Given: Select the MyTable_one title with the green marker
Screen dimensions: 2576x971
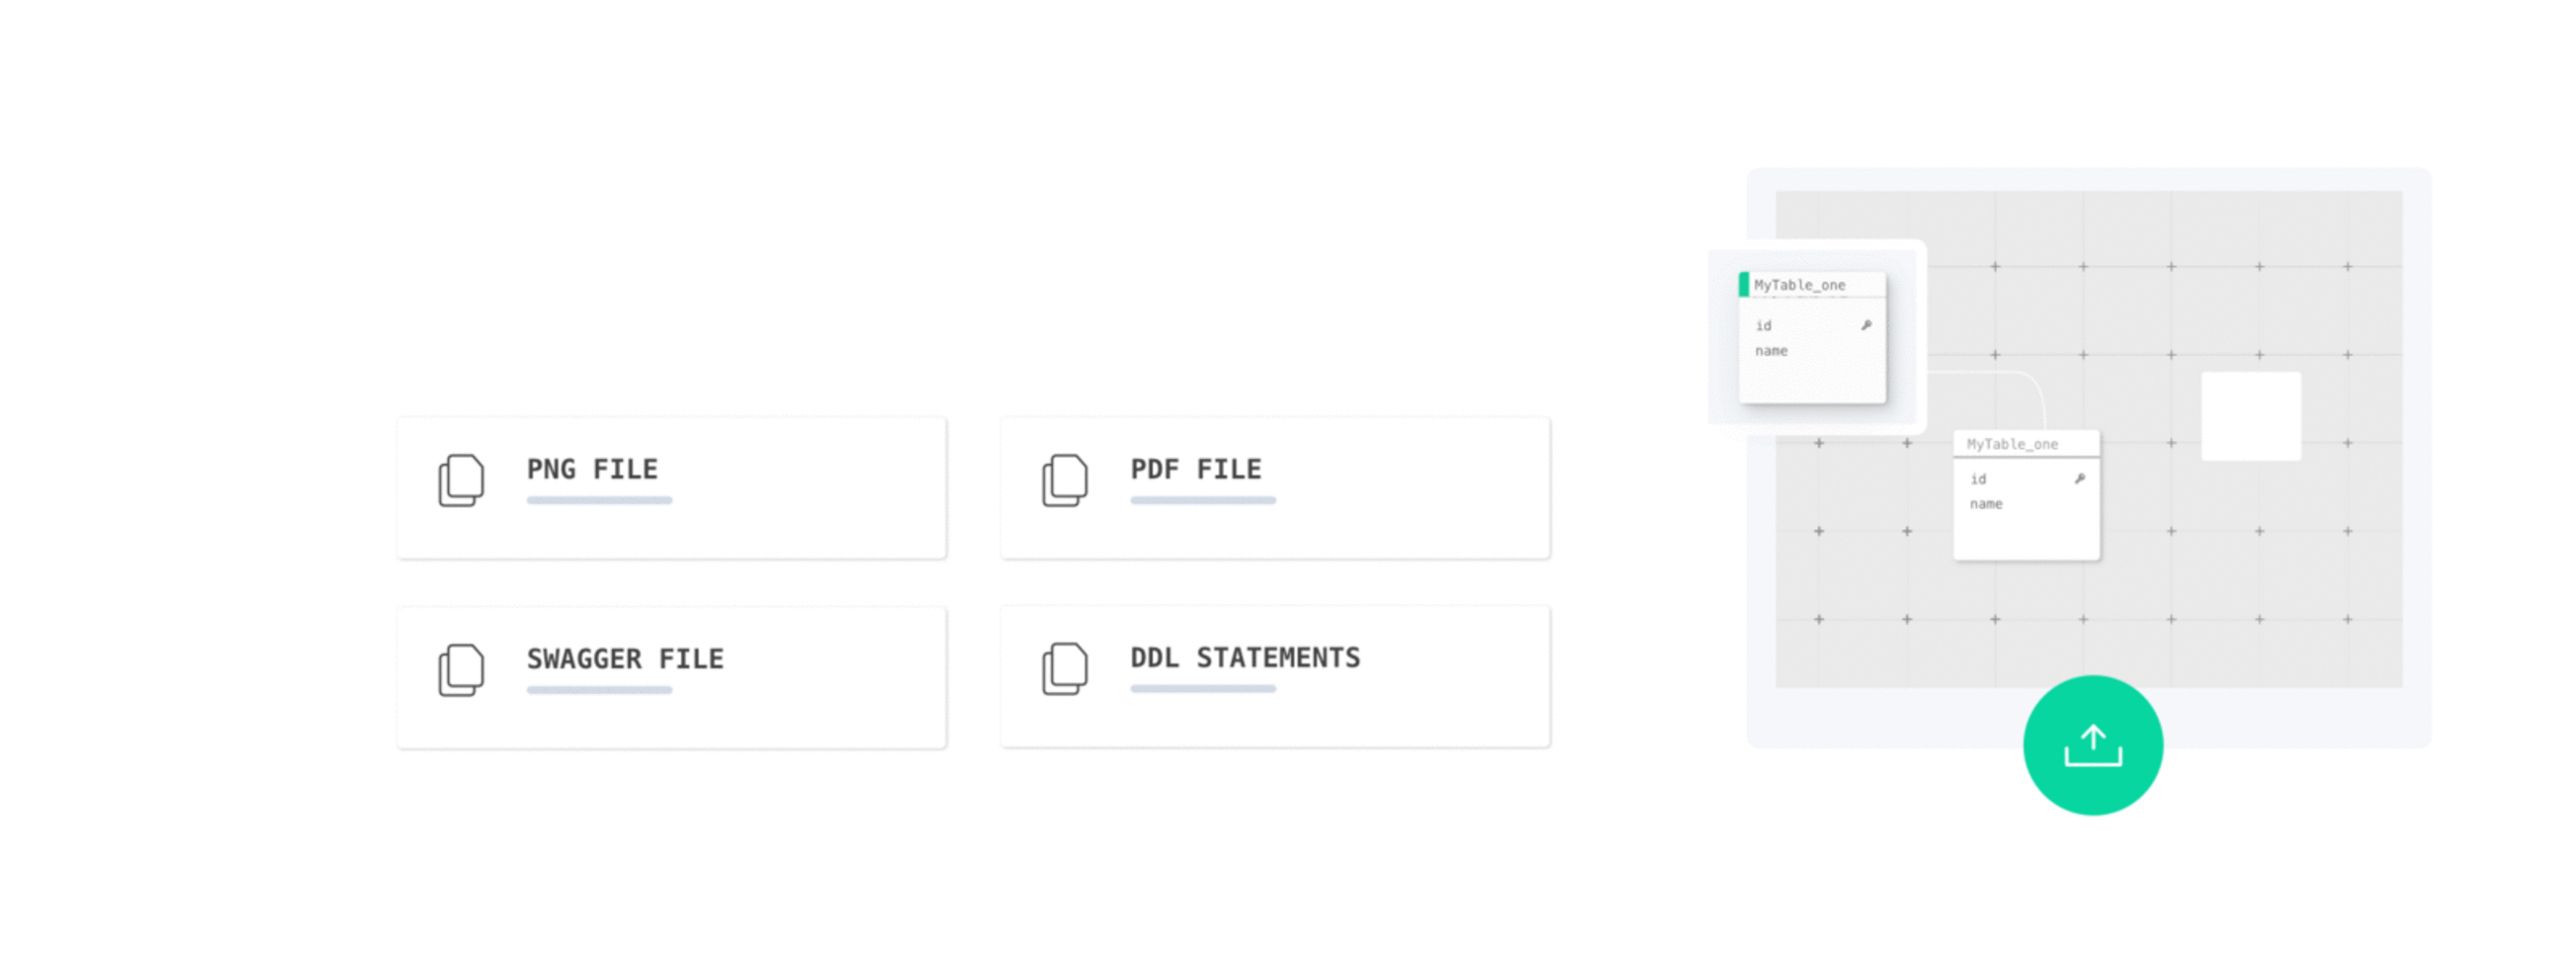Looking at the screenshot, I should pos(1800,285).
